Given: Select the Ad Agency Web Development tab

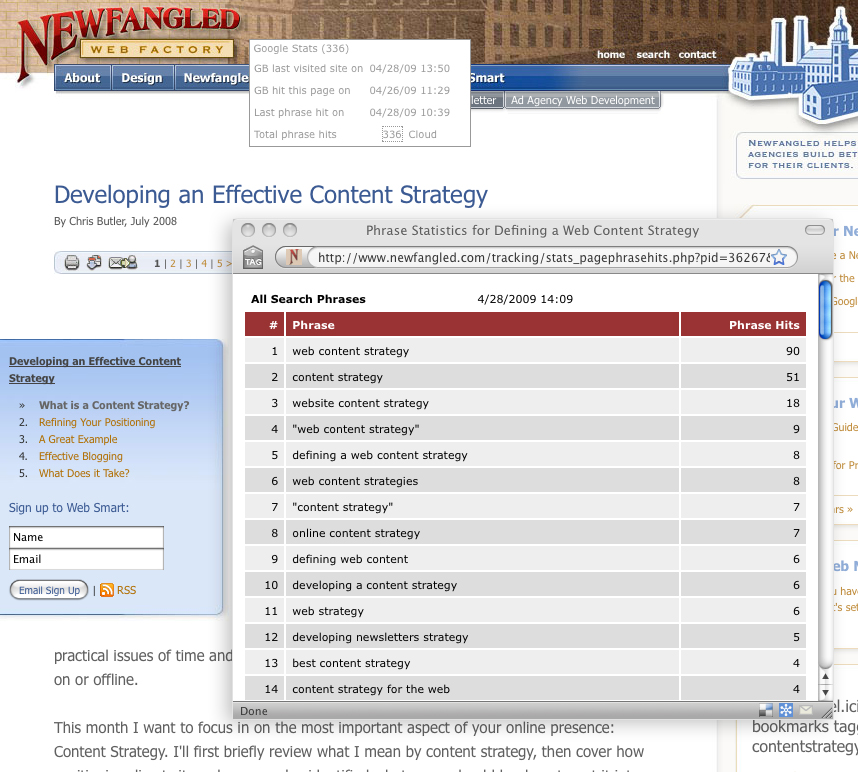Looking at the screenshot, I should tap(583, 100).
